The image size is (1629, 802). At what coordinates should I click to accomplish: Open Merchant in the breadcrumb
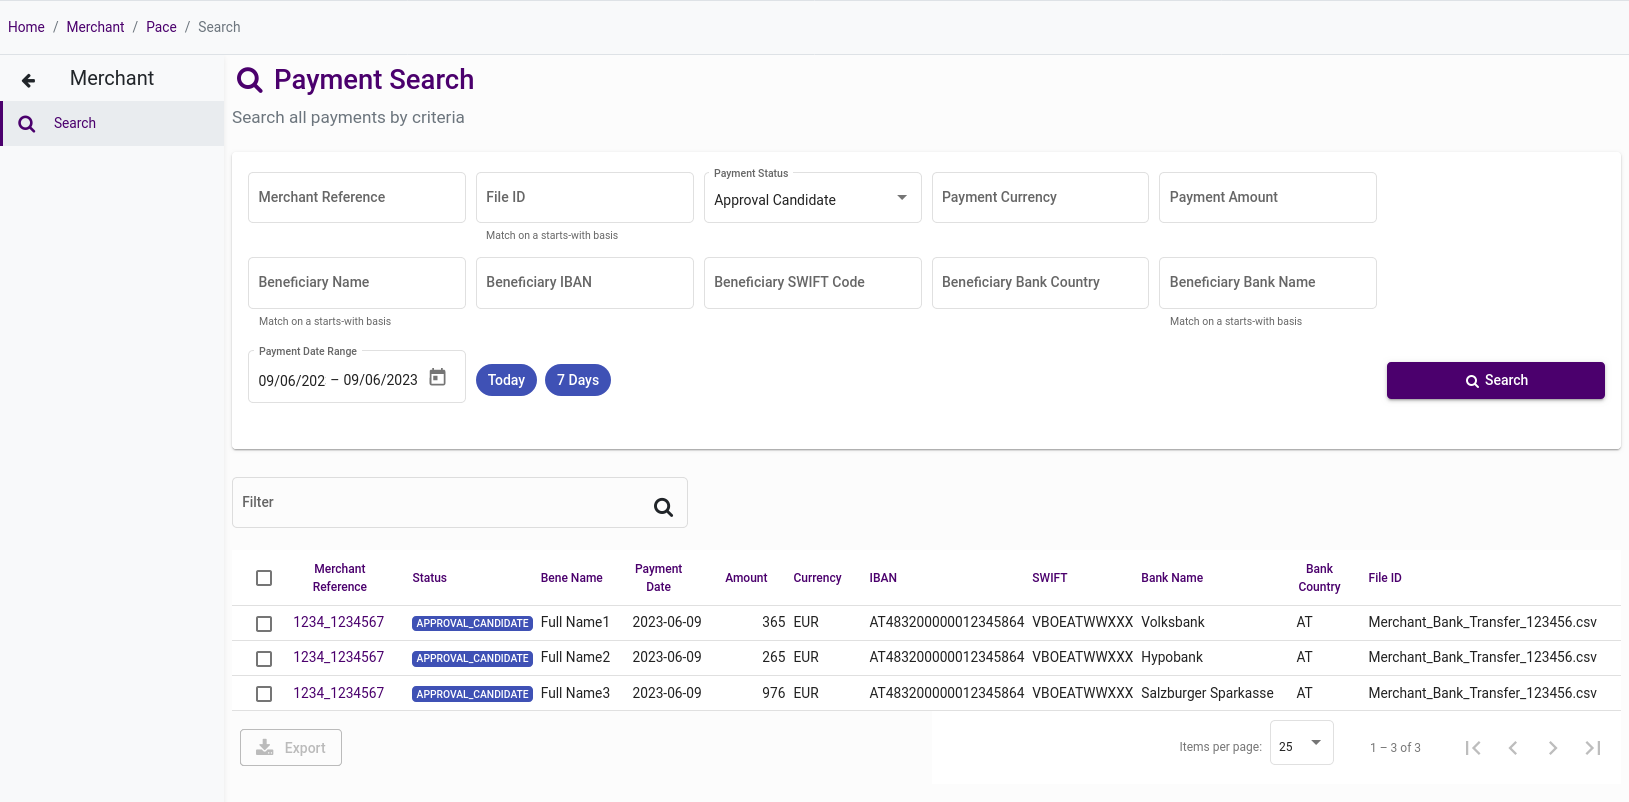tap(95, 27)
